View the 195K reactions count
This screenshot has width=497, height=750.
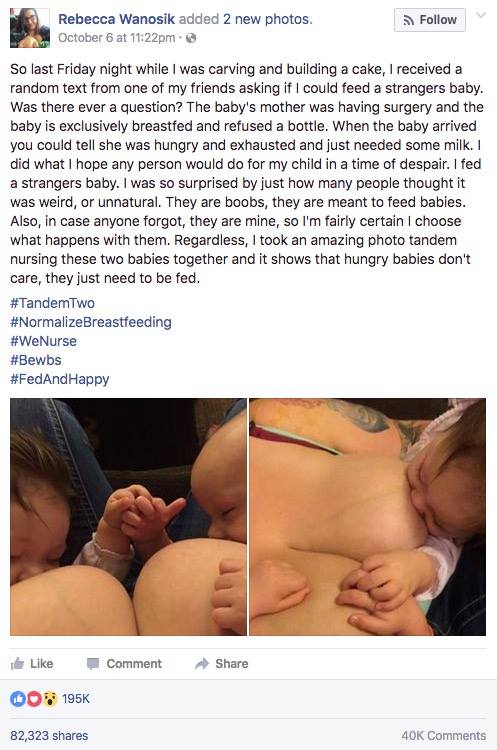[76, 699]
